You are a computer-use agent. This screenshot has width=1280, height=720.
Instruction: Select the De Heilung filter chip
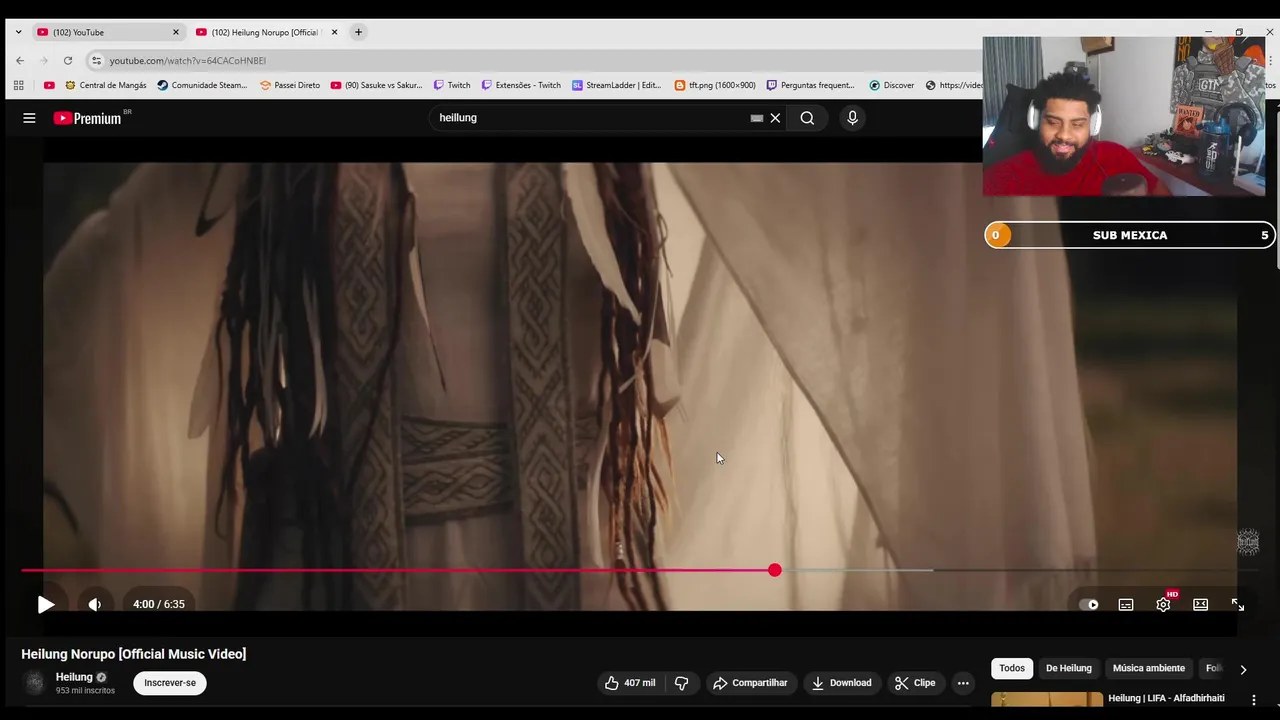1069,668
